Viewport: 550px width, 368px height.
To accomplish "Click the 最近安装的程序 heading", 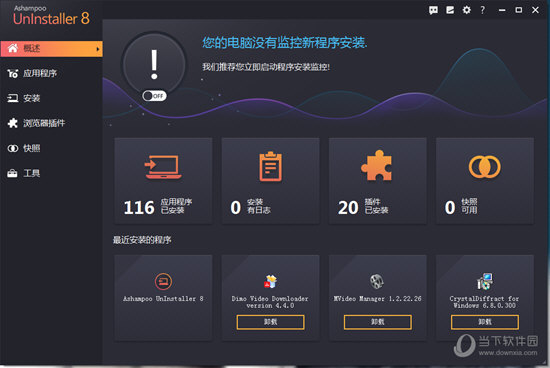I will click(x=142, y=240).
